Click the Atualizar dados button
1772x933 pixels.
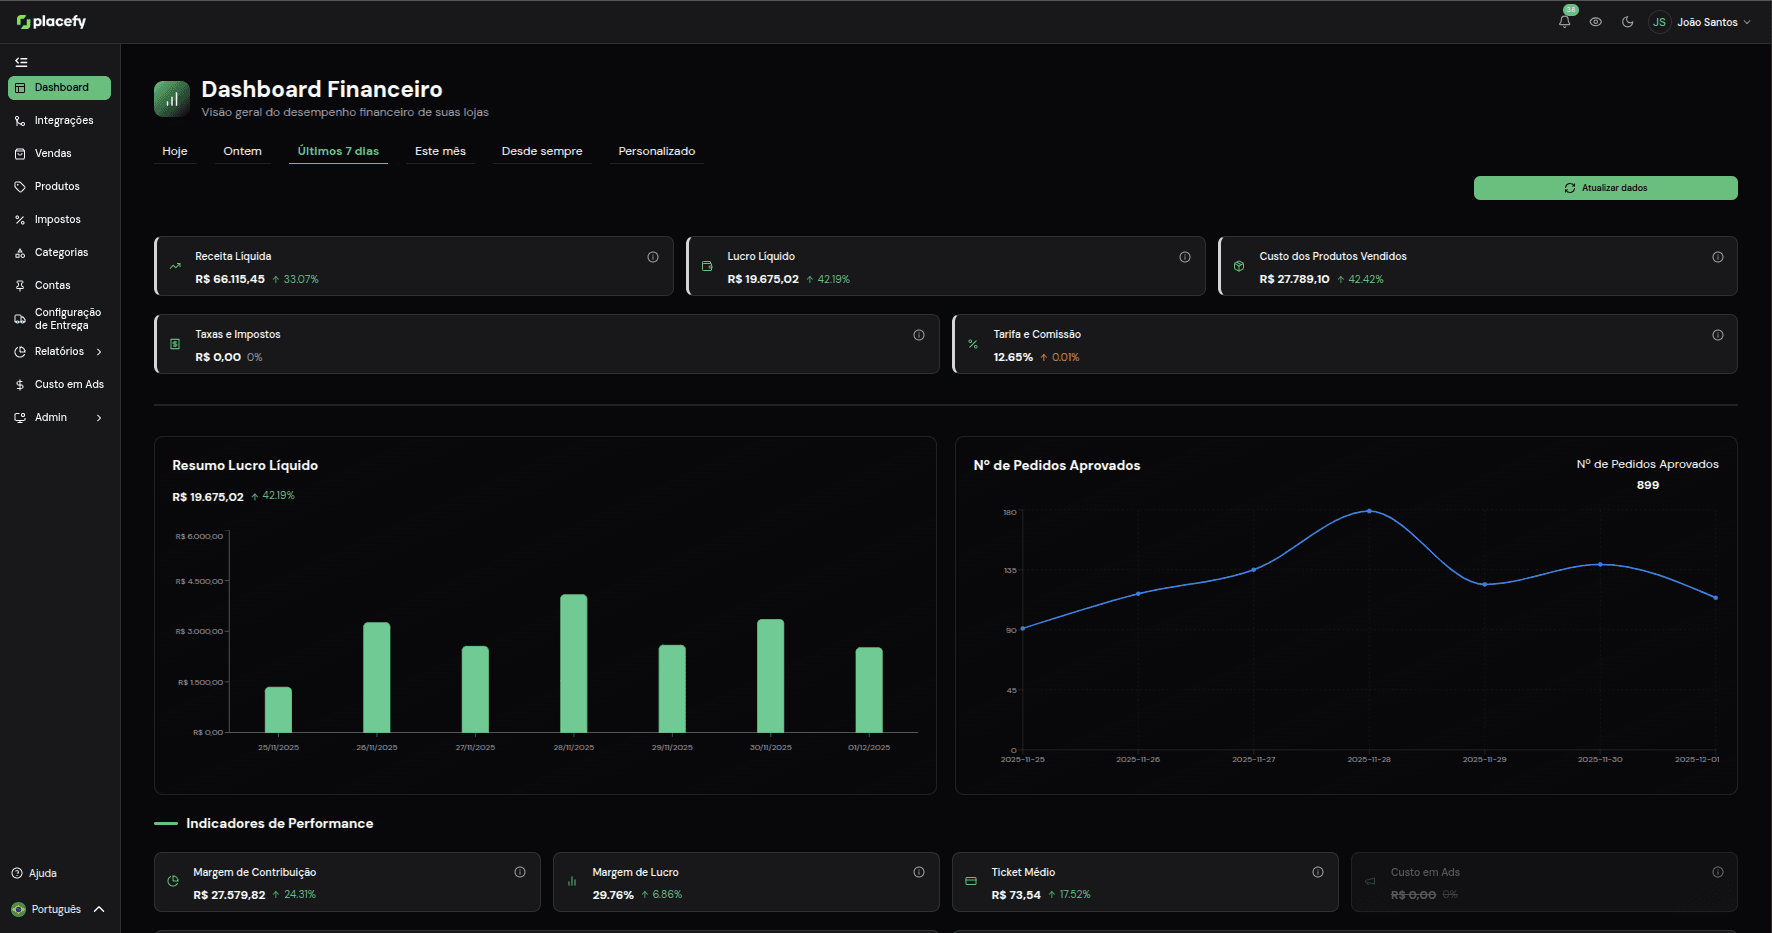click(x=1604, y=187)
